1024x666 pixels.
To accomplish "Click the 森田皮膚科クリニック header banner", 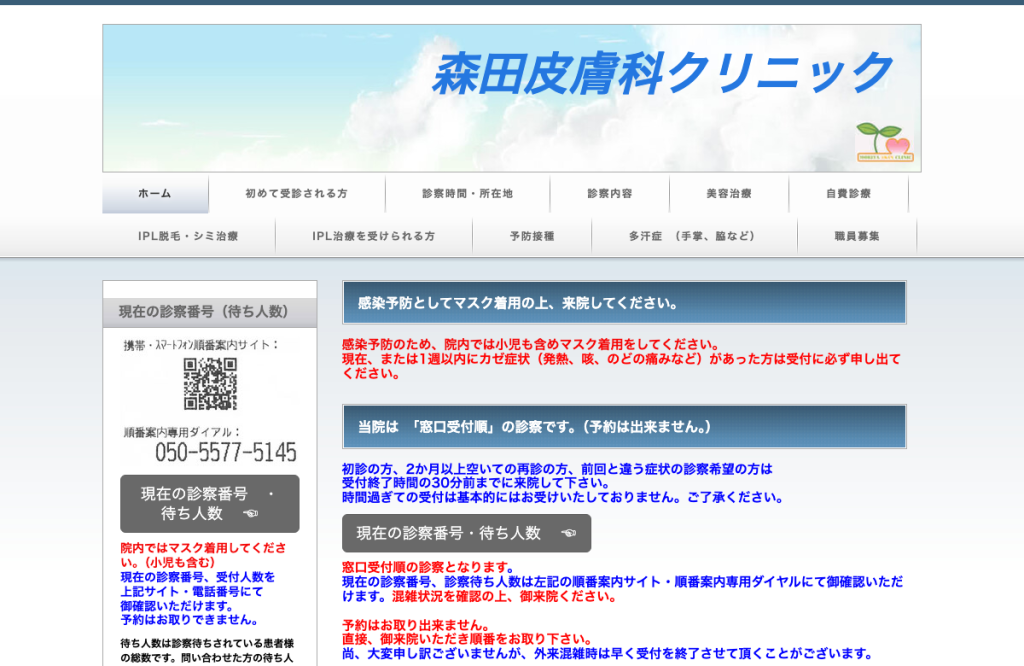I will click(x=512, y=99).
